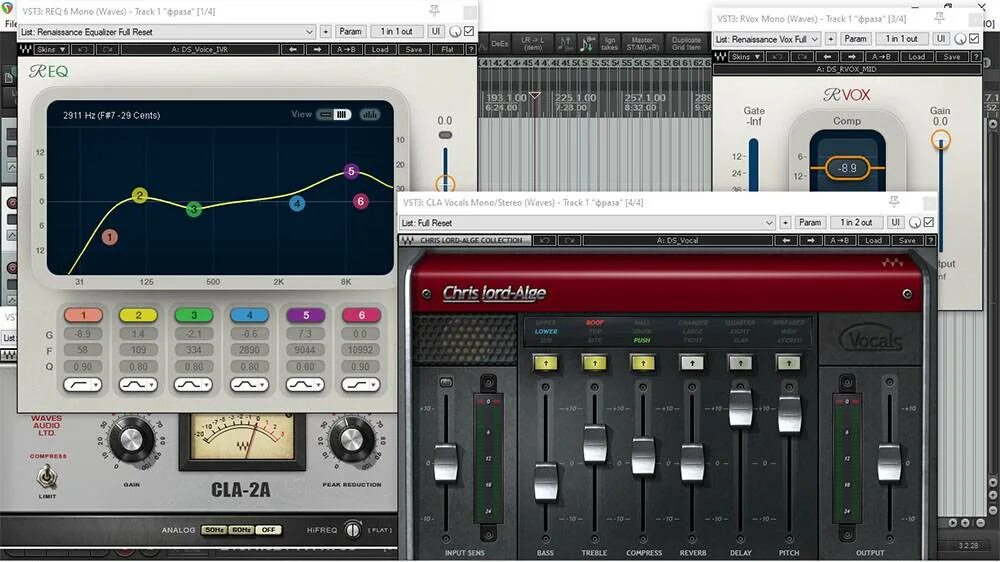Open band 1 filter type dropdown
This screenshot has height=562, width=1000.
pyautogui.click(x=83, y=385)
